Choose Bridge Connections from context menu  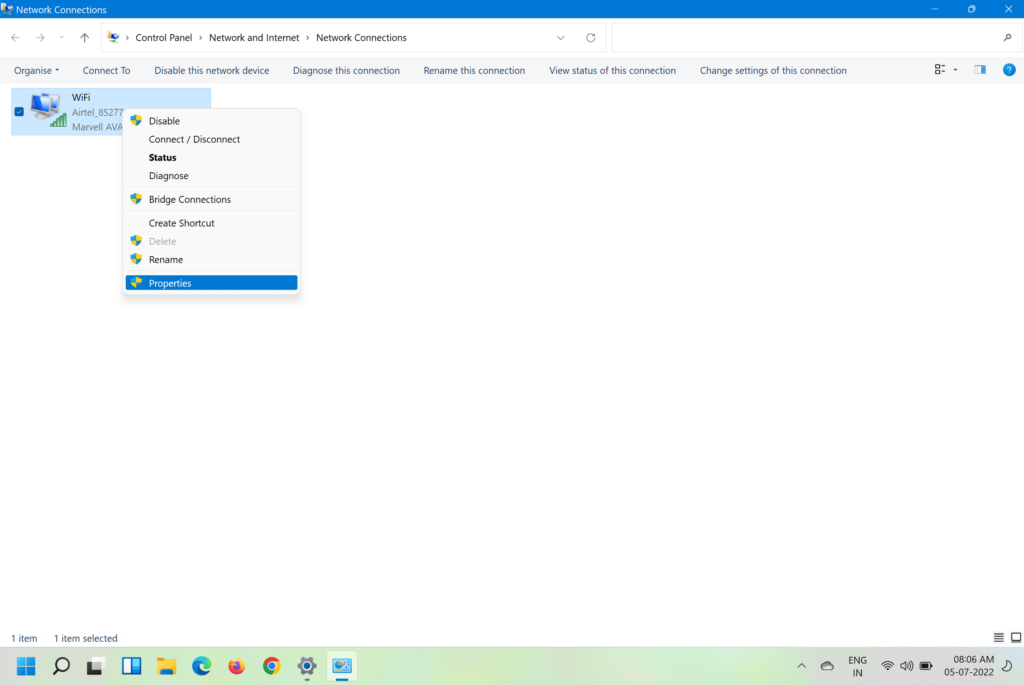point(189,199)
